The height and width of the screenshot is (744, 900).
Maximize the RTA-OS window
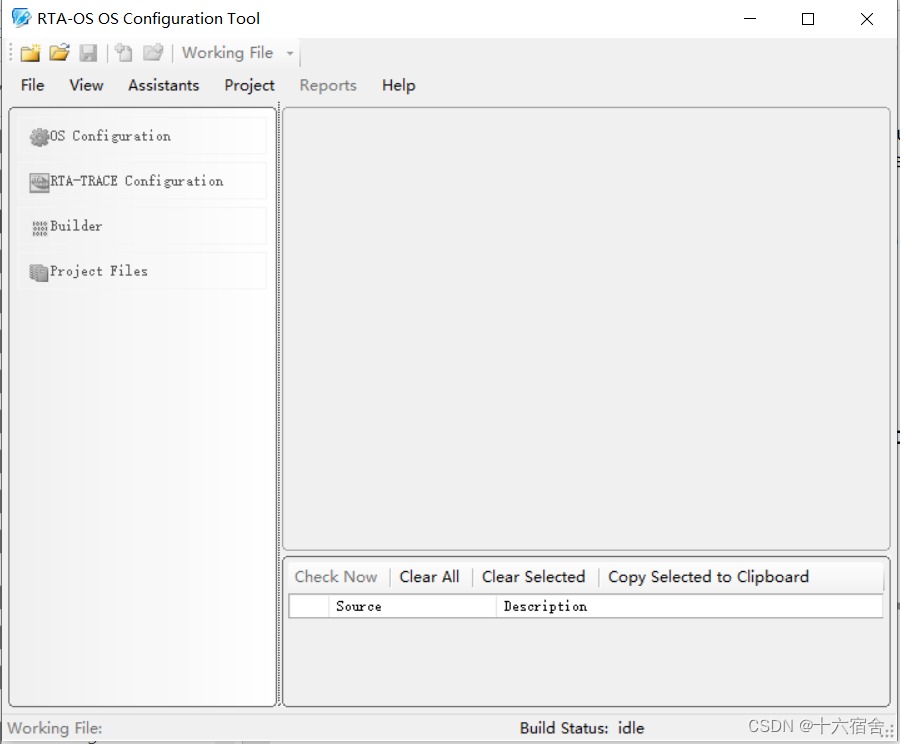[808, 19]
